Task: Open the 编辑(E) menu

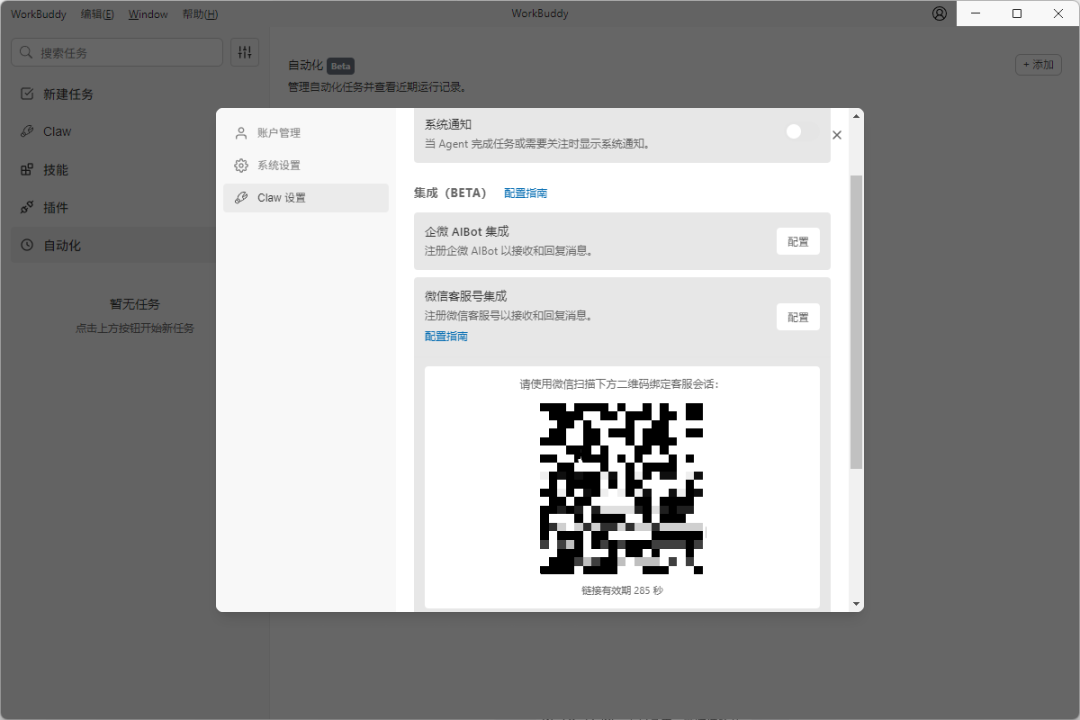Action: pos(97,14)
